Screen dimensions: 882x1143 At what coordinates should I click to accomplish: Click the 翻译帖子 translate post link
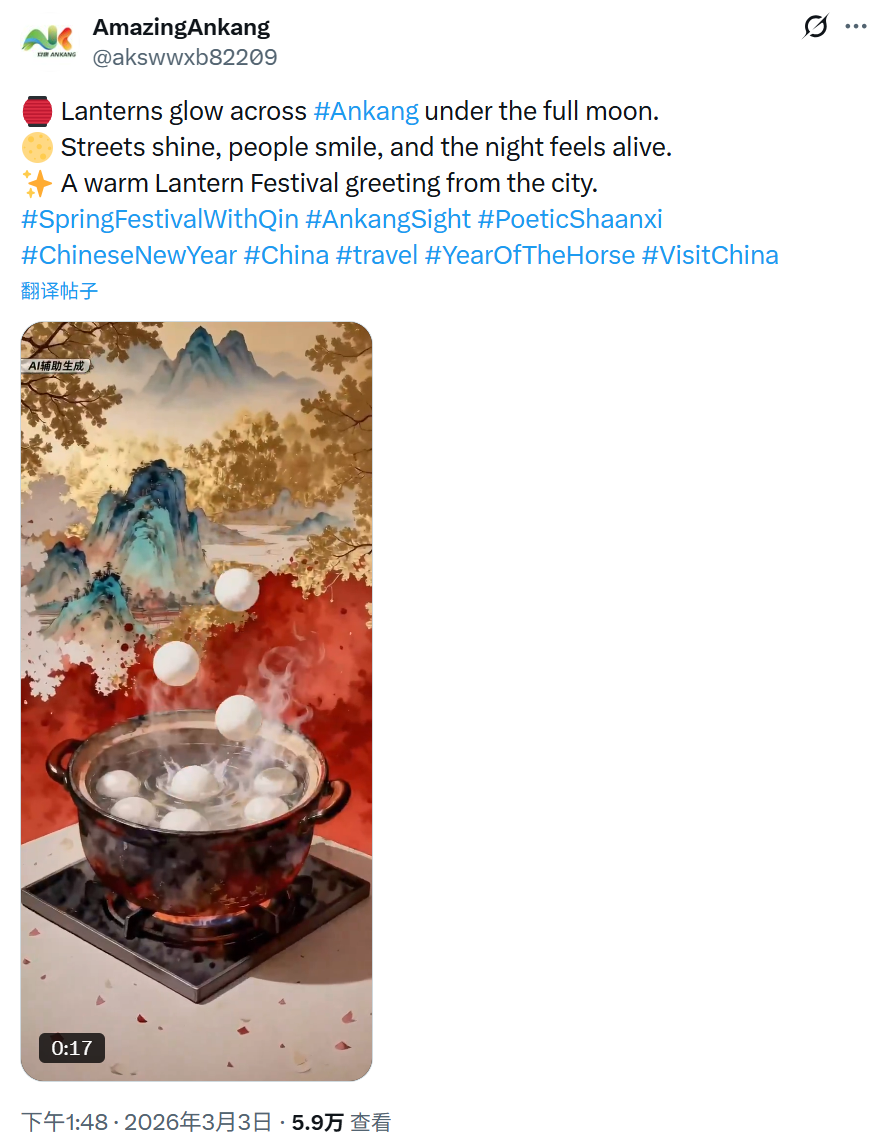[60, 291]
